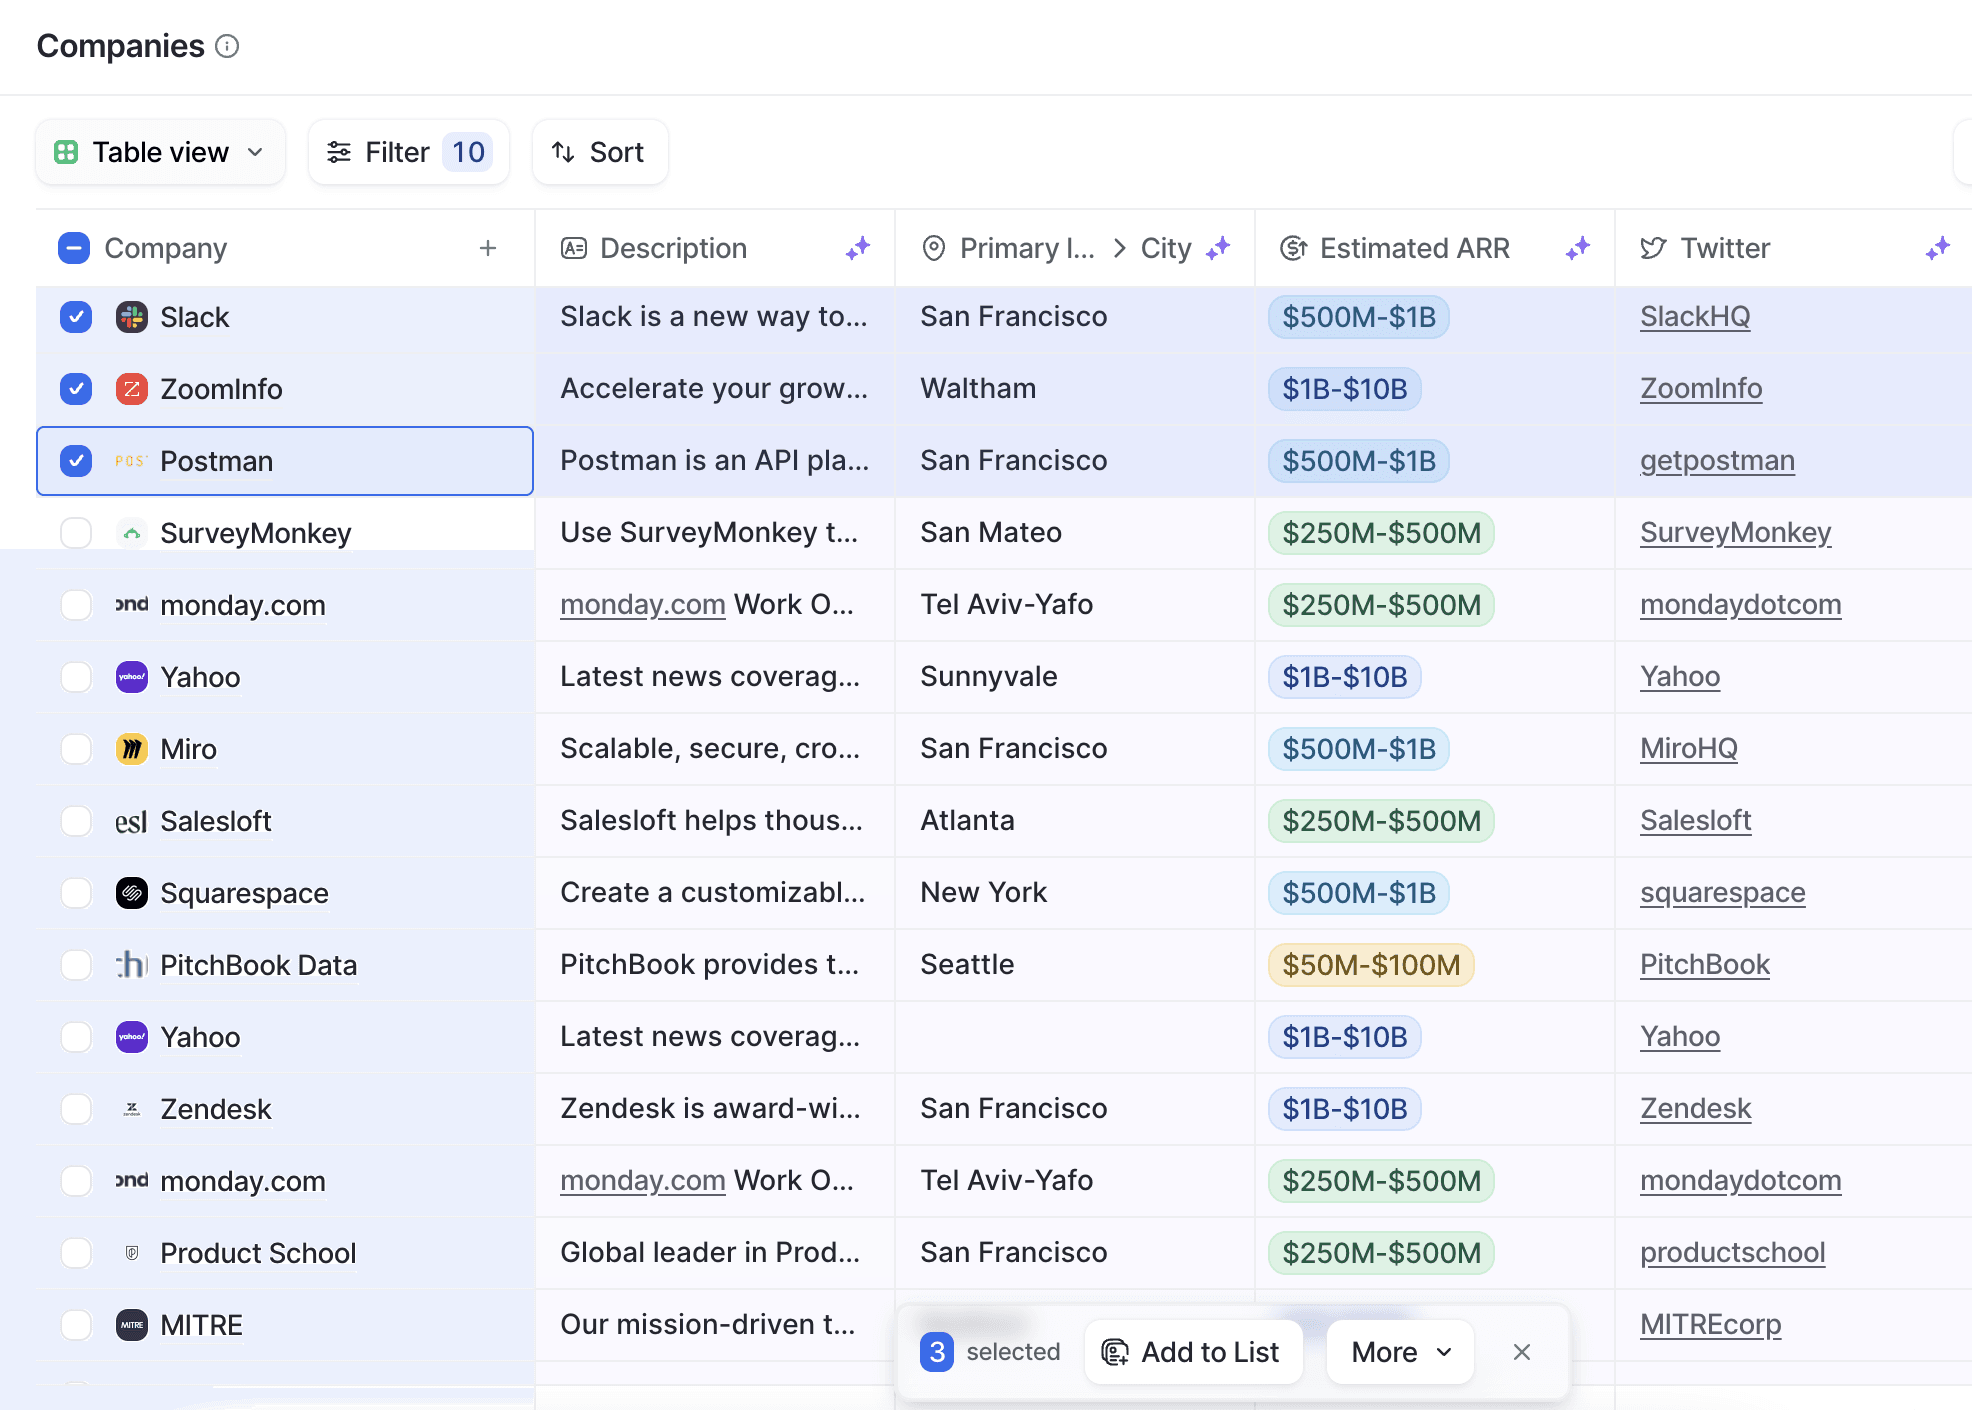Click the green Table view grid icon

(x=66, y=152)
